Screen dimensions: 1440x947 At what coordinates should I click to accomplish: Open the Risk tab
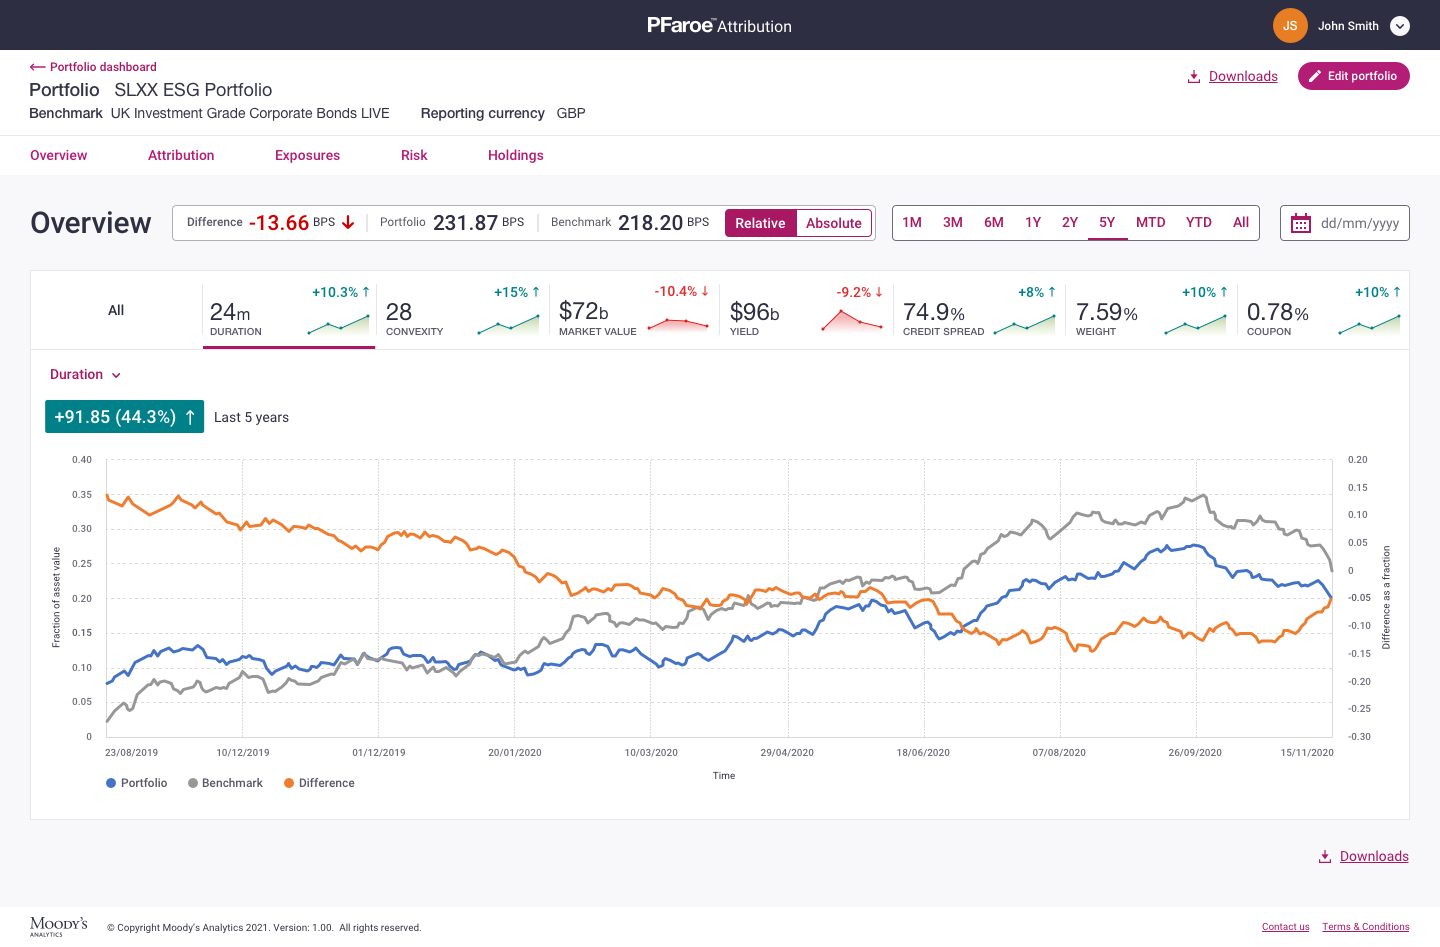click(x=414, y=155)
